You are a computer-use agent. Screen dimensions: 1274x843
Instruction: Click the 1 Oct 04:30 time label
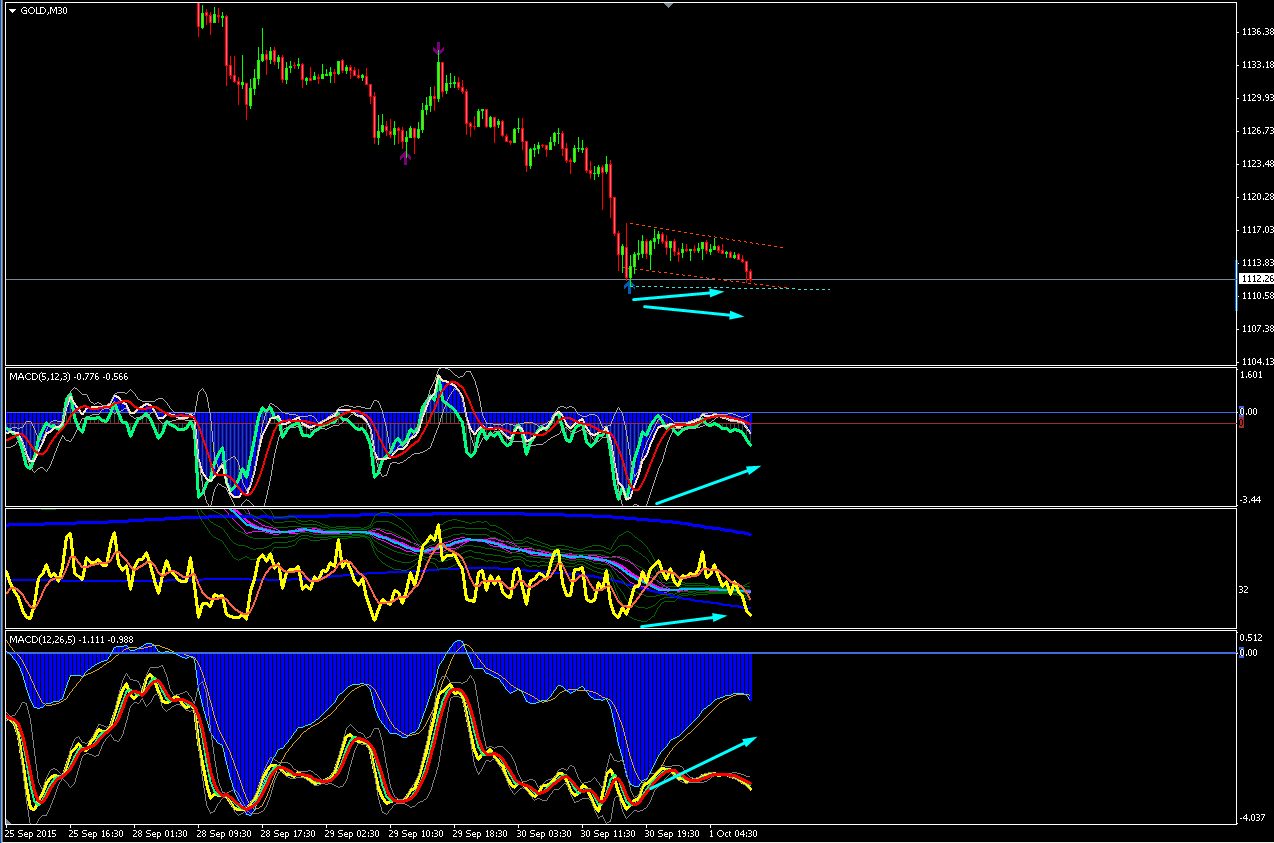tap(733, 832)
